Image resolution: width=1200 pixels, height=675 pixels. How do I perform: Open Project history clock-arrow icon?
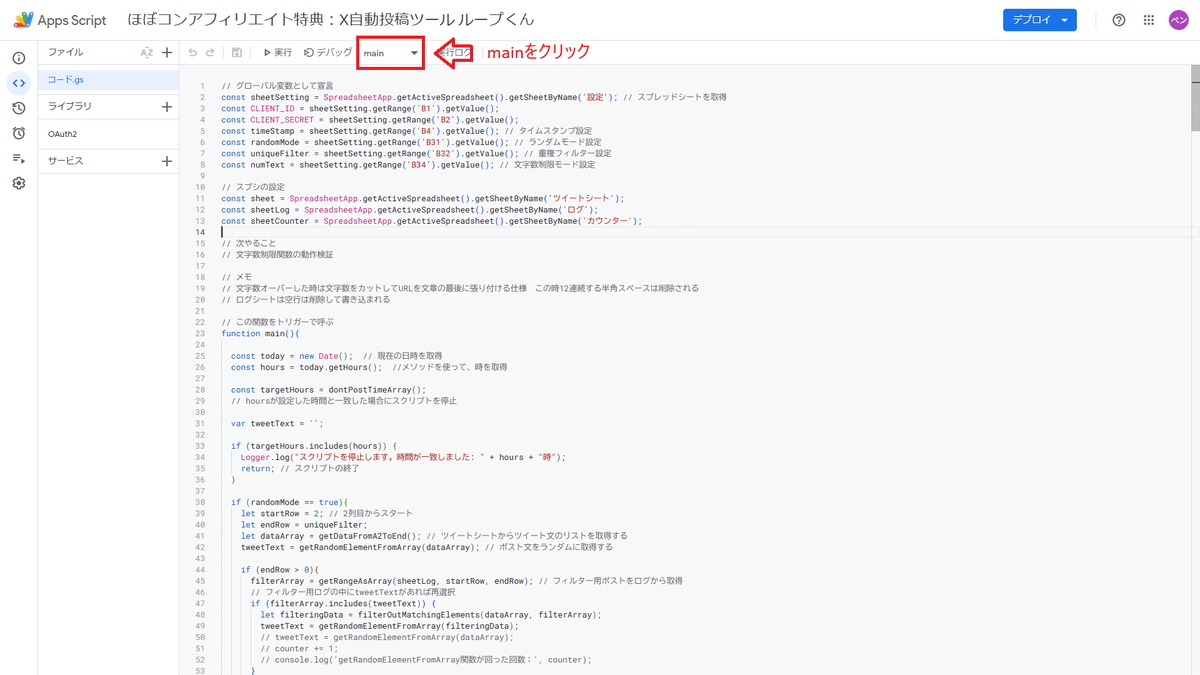(x=18, y=108)
